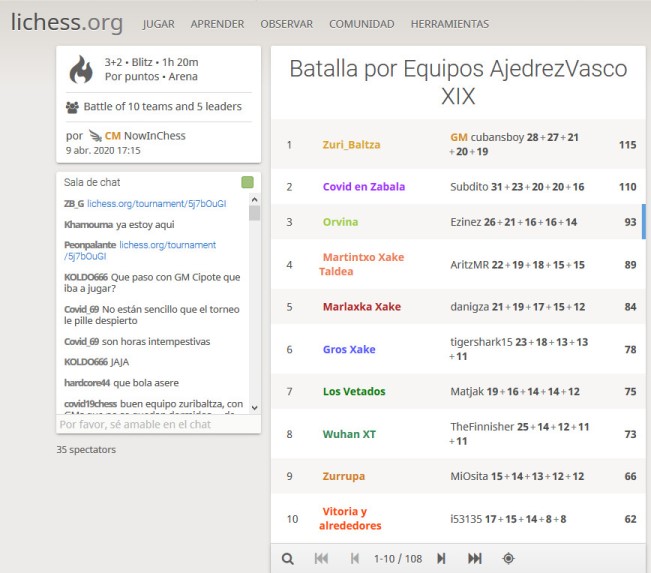This screenshot has height=573, width=651.
Task: Click the teams icon beside Battle of 10 teams
Action: 72,107
